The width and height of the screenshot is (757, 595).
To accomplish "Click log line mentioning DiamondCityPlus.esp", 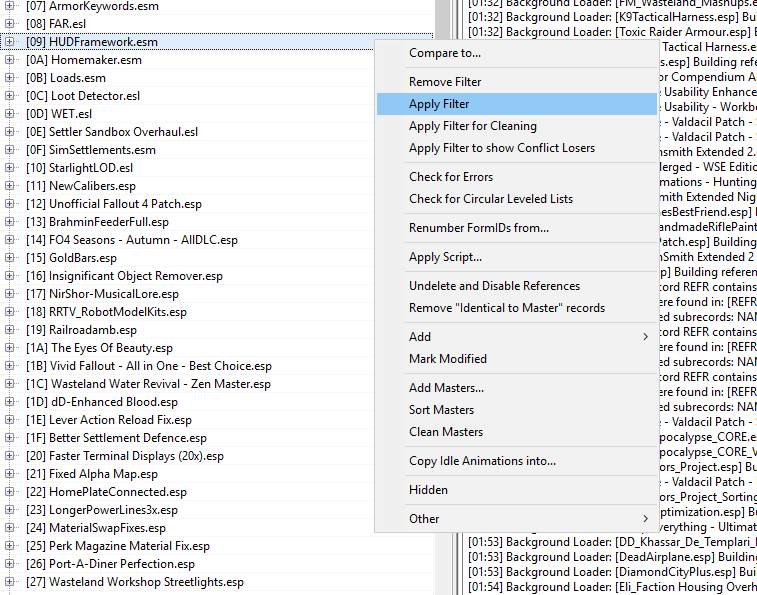I will point(612,572).
